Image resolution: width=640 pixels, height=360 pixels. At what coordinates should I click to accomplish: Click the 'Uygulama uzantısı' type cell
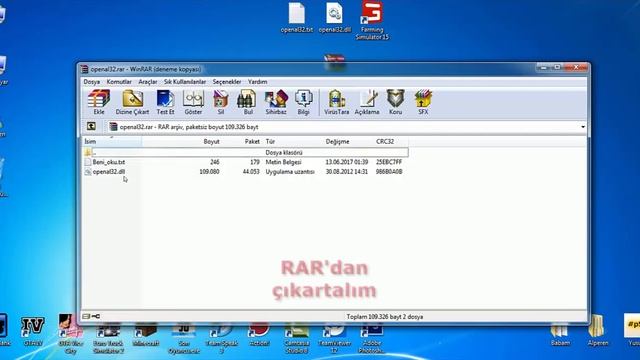[290, 172]
